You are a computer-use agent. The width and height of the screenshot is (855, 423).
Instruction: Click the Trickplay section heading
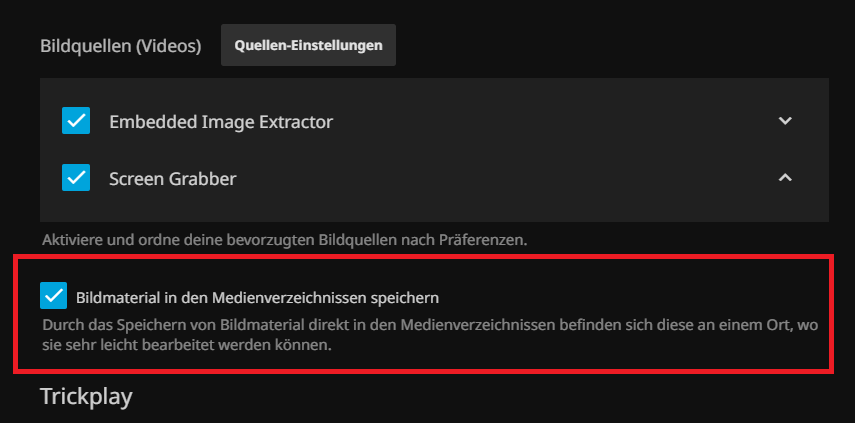click(x=86, y=396)
